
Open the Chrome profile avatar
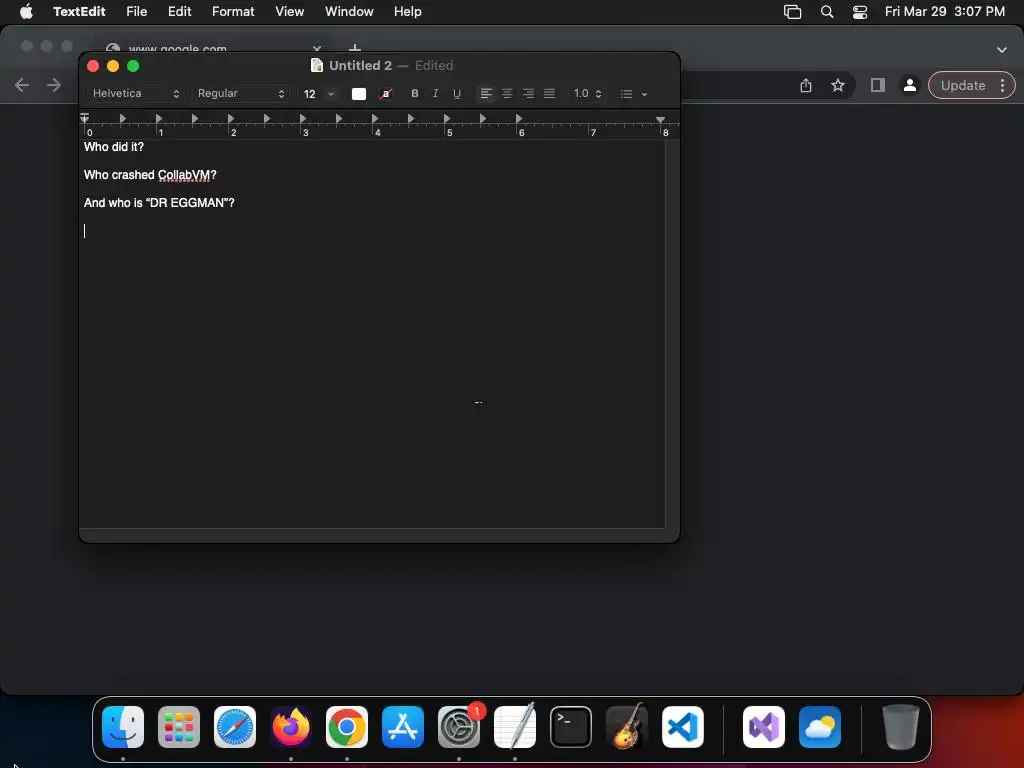click(909, 85)
